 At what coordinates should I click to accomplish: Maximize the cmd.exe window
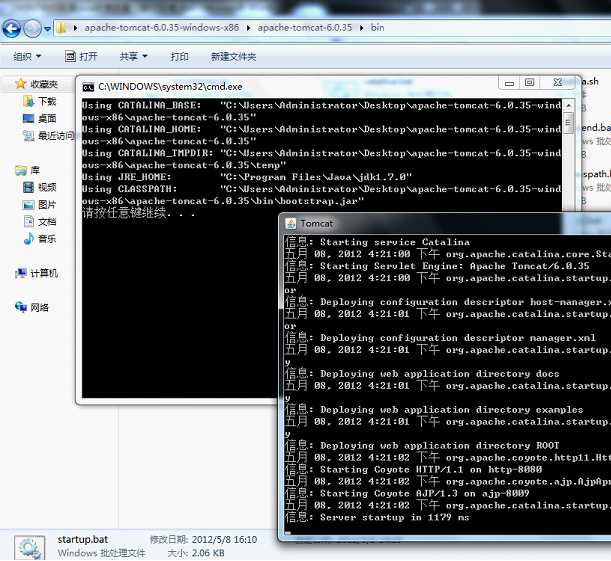point(529,83)
